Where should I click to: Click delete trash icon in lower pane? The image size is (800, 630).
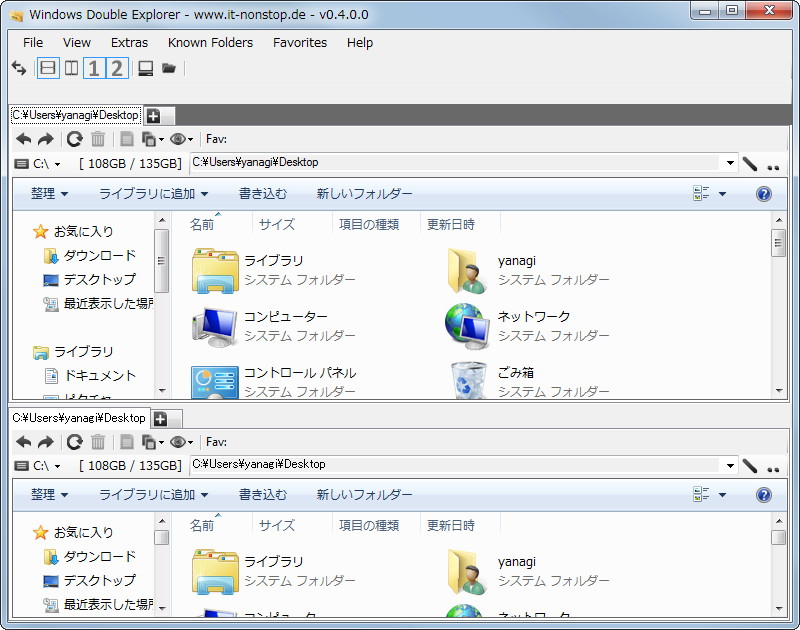click(98, 442)
